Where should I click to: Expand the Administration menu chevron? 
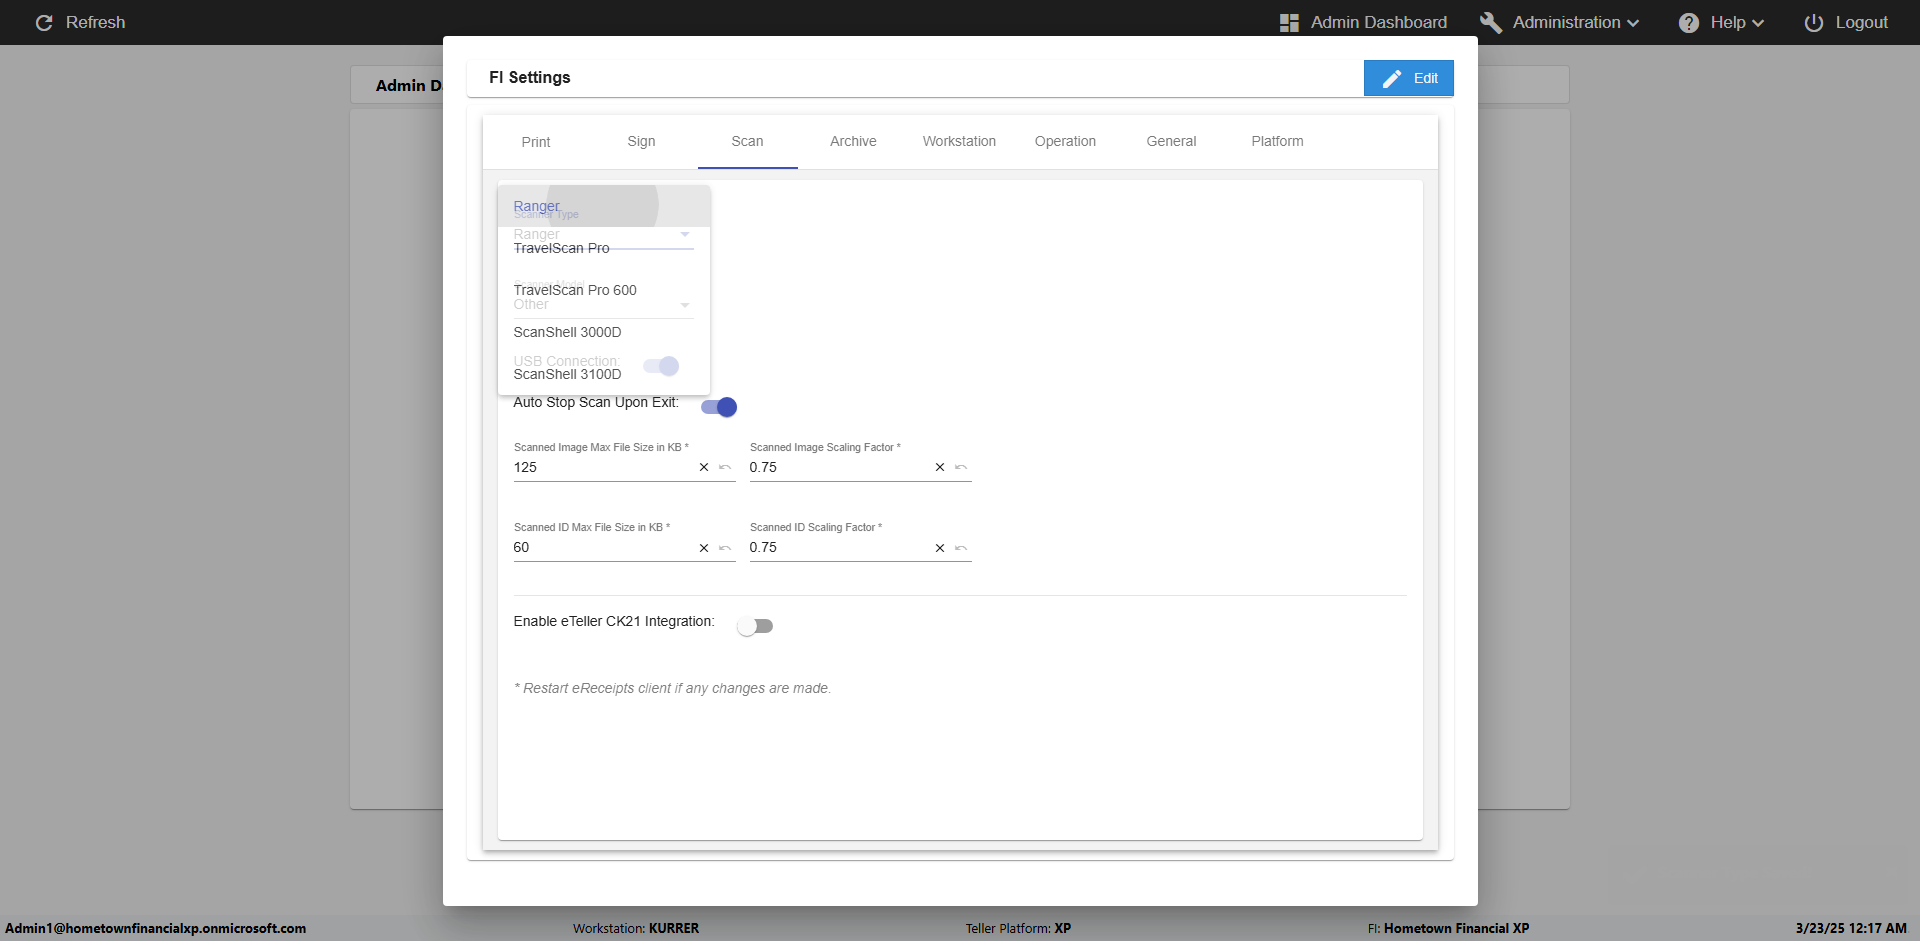pos(1633,23)
